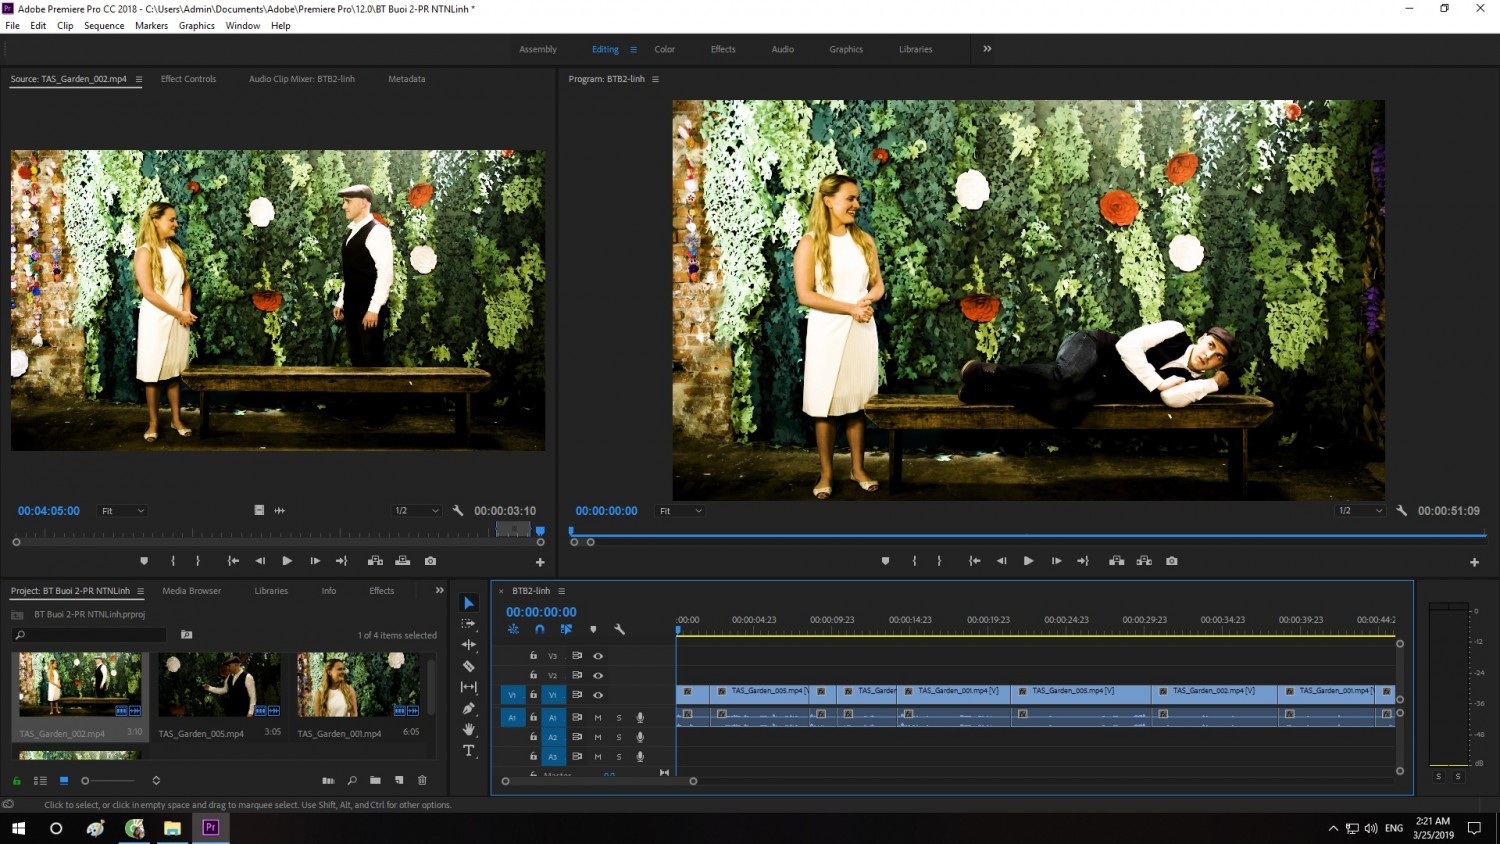This screenshot has height=844, width=1500.
Task: Delete selected item with the trash icon
Action: pyautogui.click(x=422, y=780)
